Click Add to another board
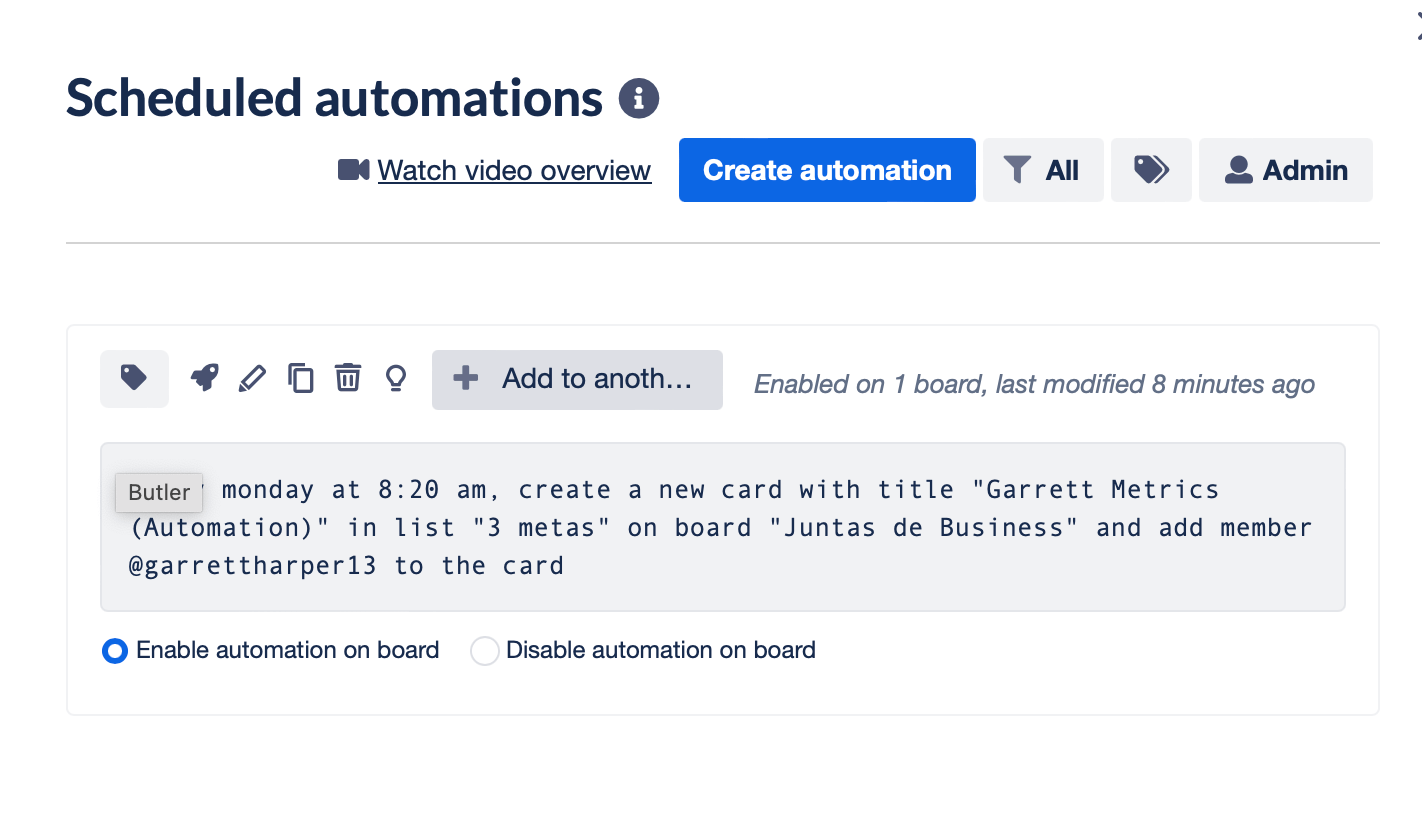 (x=577, y=379)
